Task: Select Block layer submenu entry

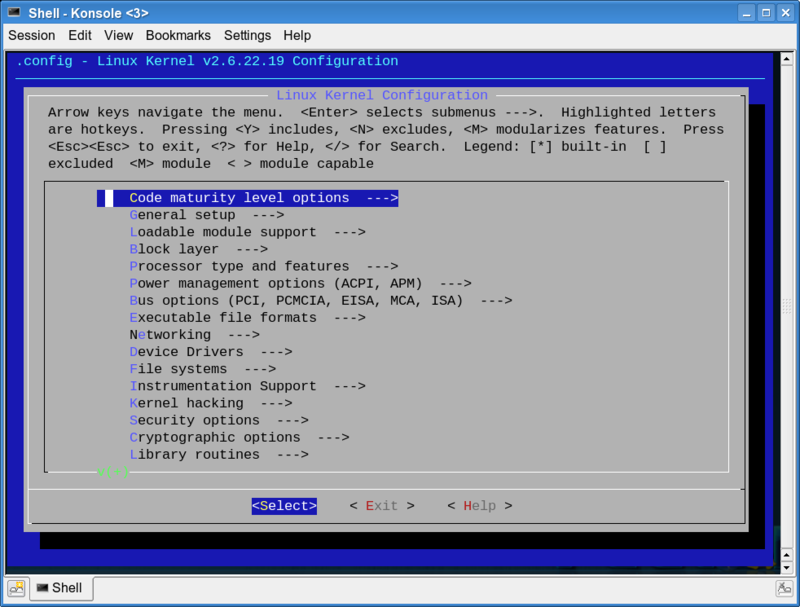Action: point(198,249)
